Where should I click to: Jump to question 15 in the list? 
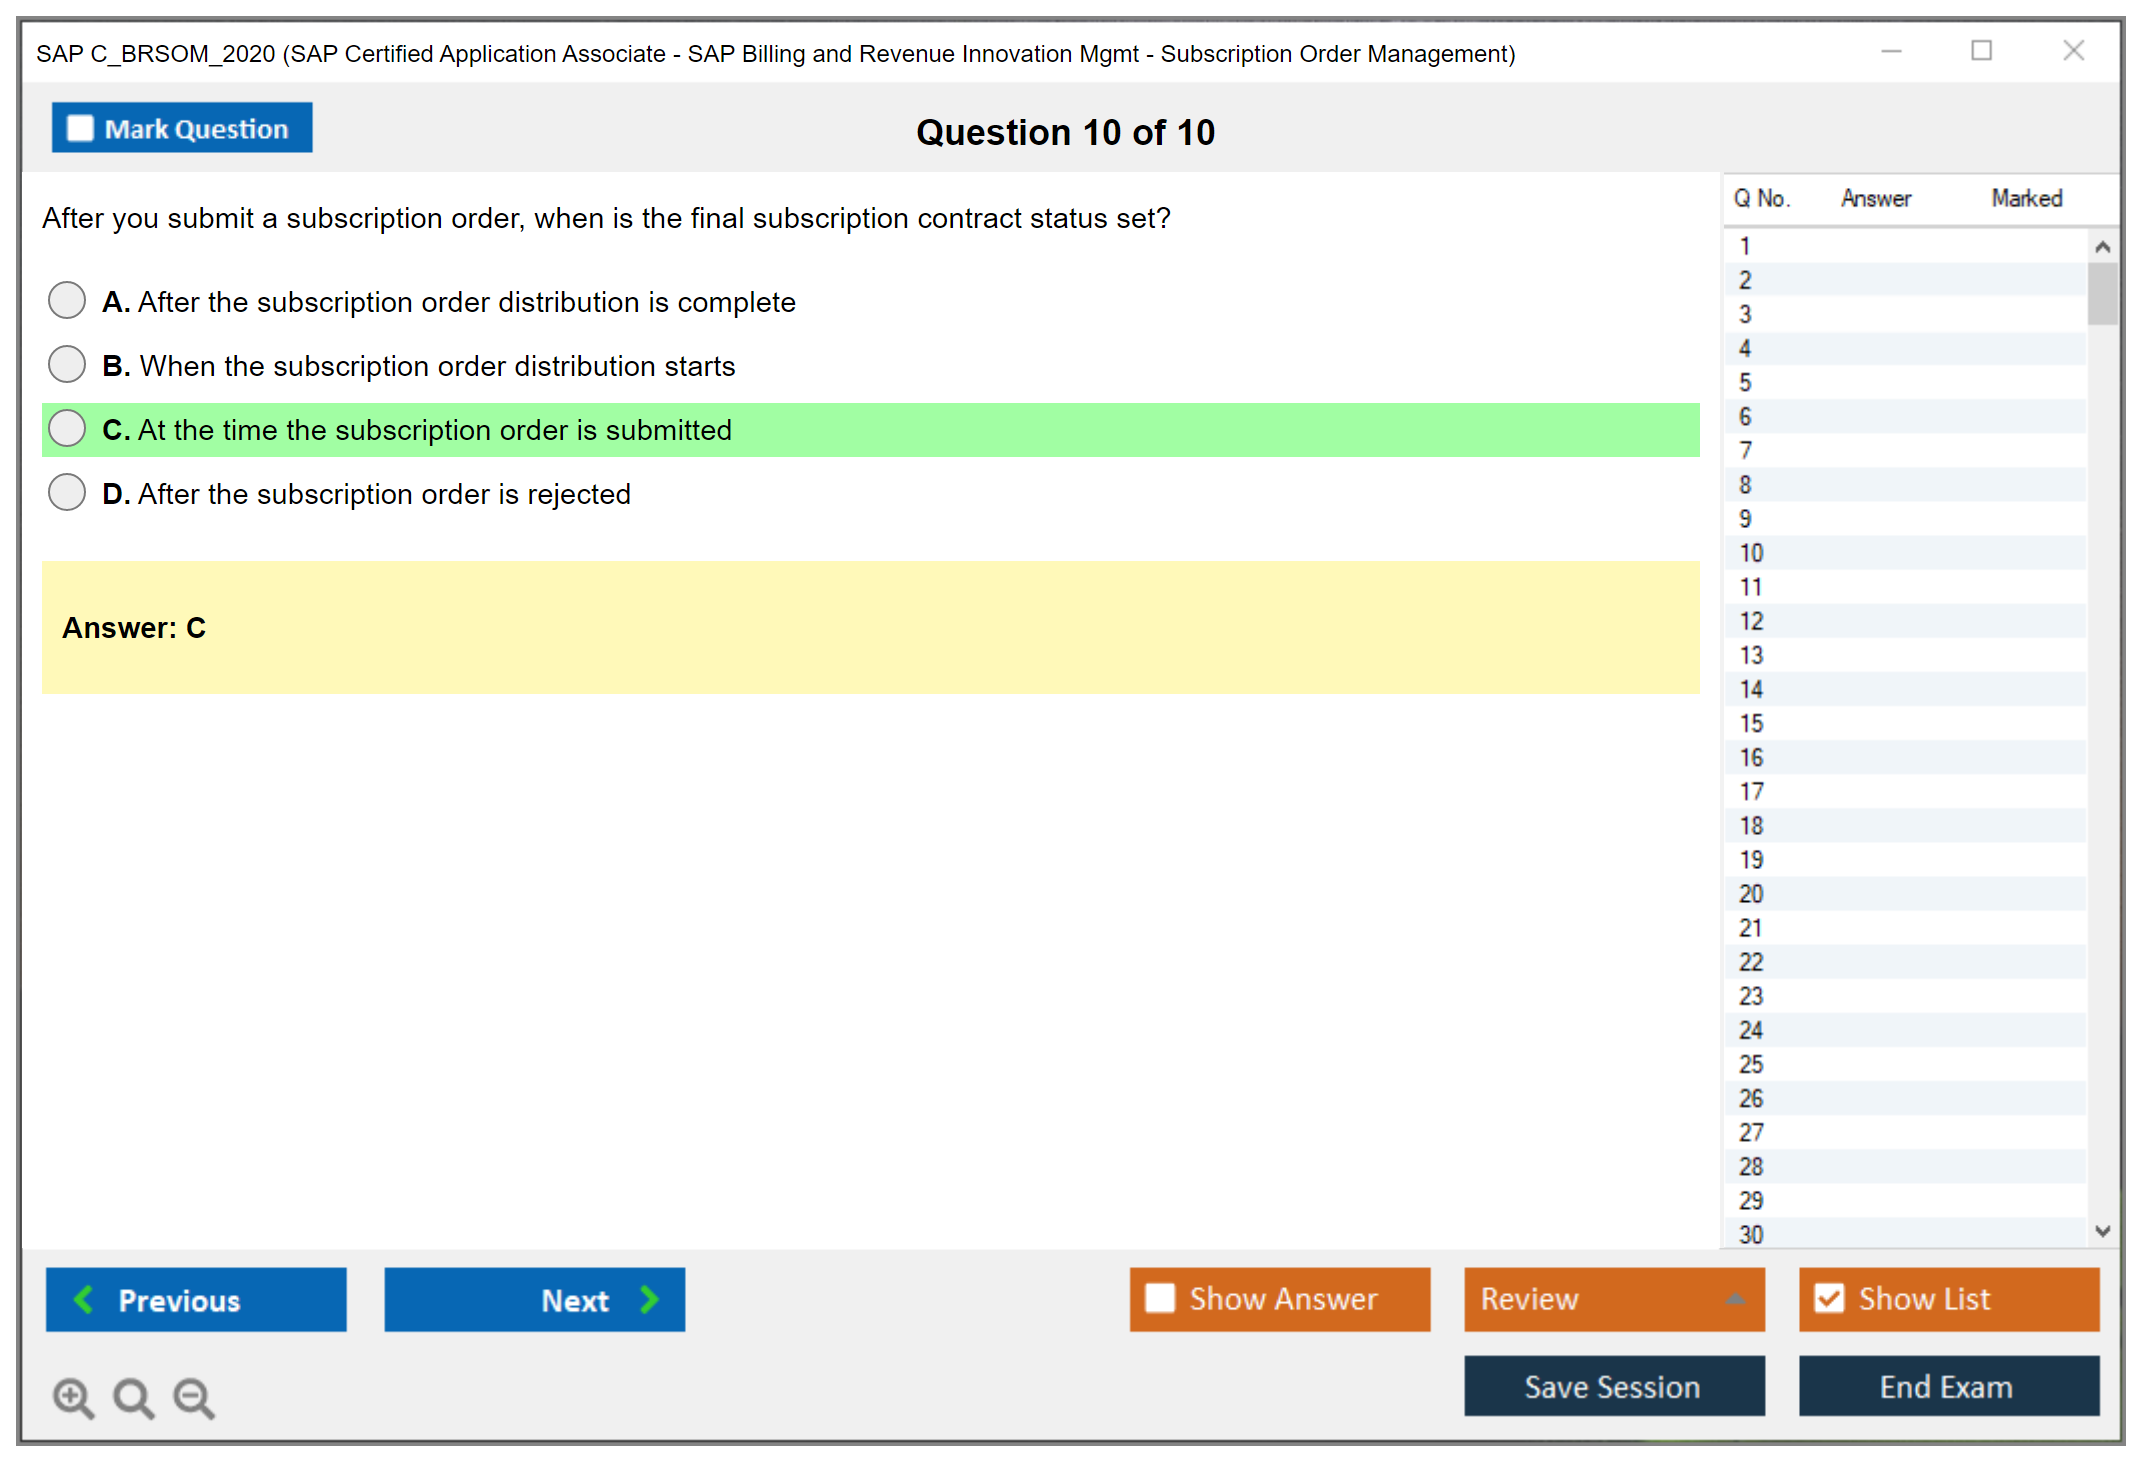pyautogui.click(x=1751, y=723)
